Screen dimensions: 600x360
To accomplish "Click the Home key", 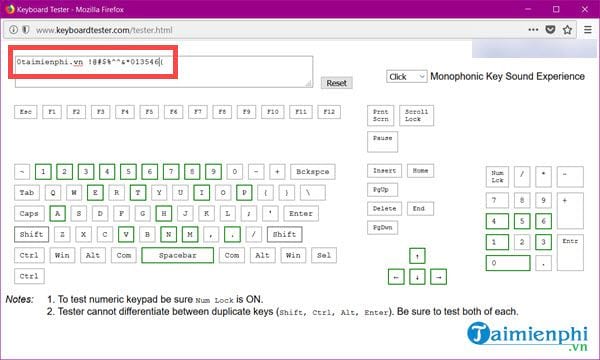I will tap(420, 171).
